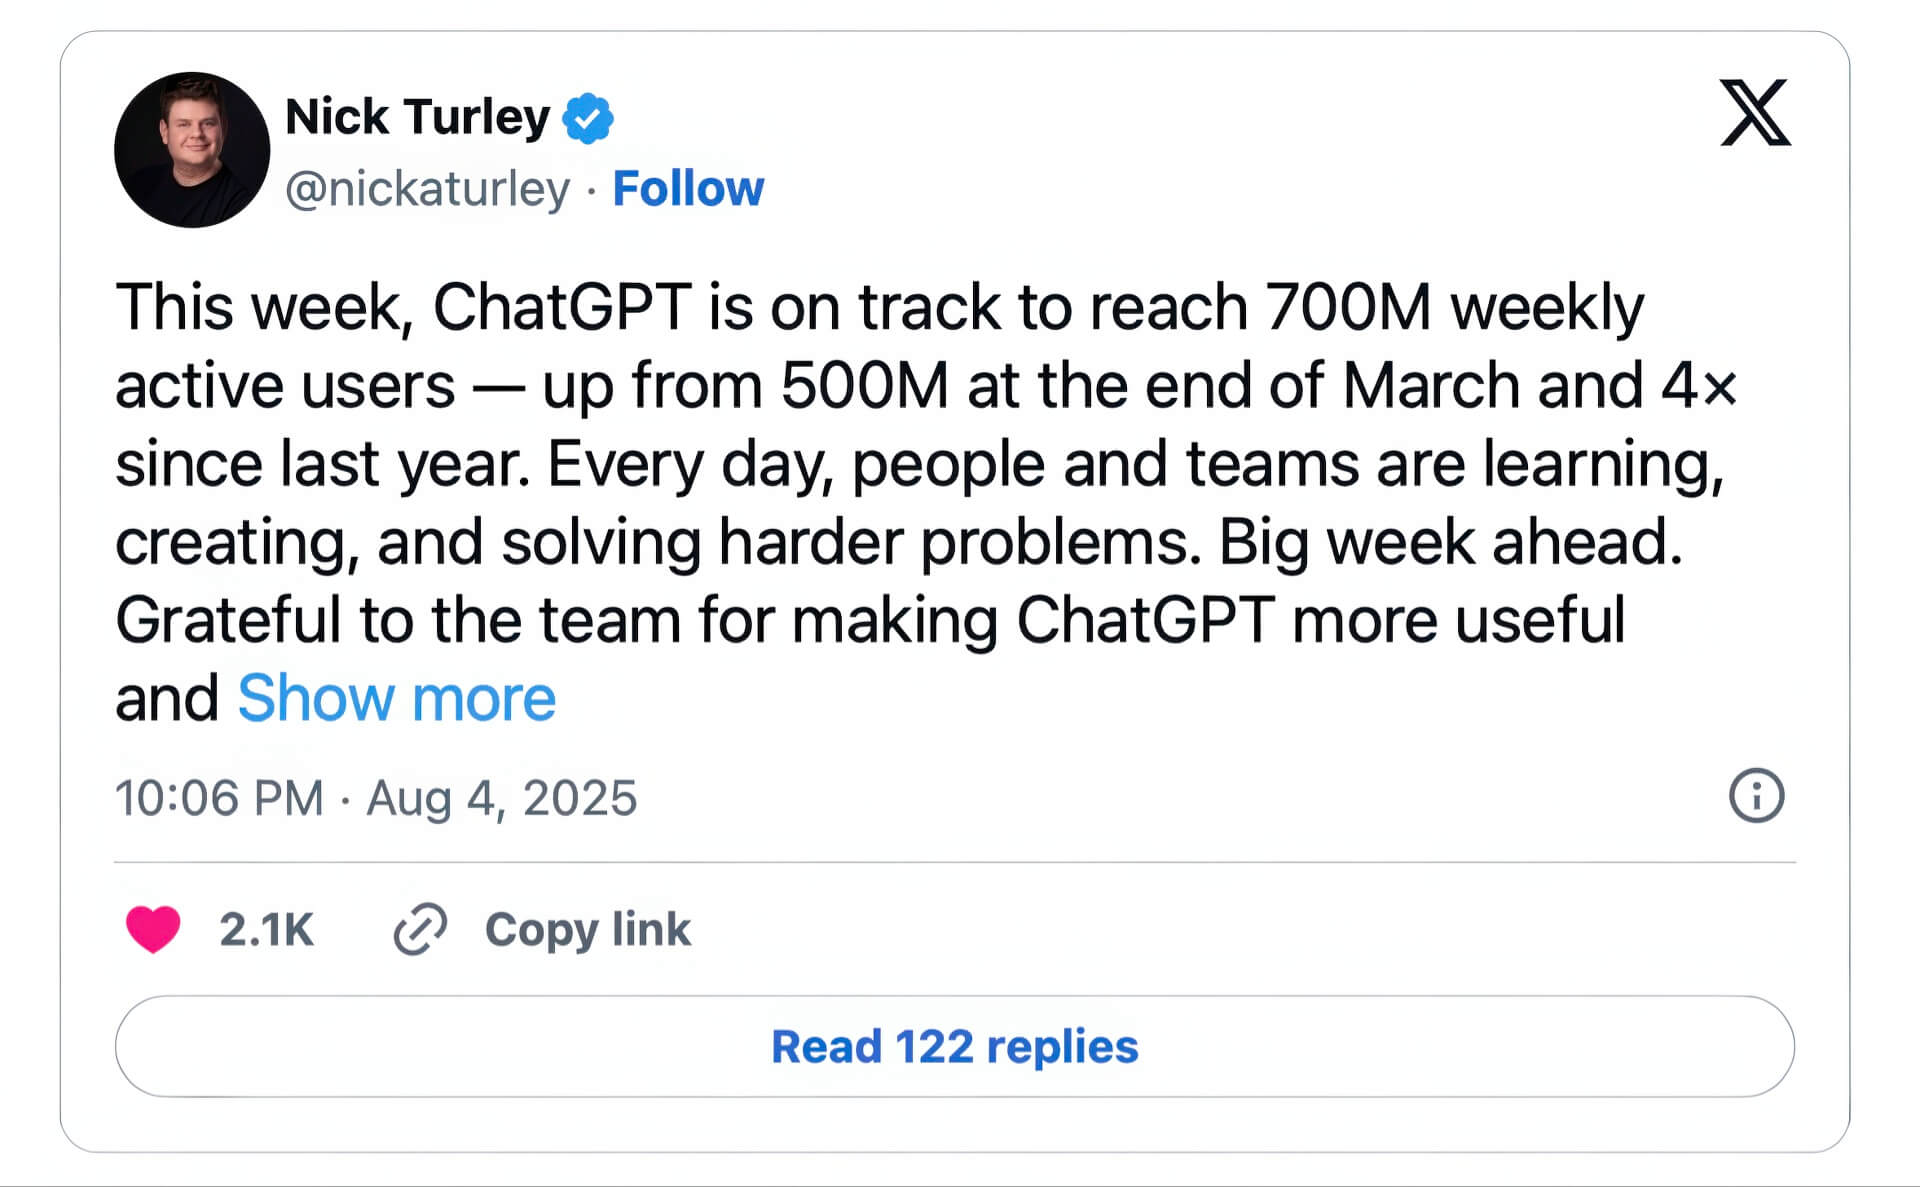The image size is (1920, 1187).
Task: Click the 'since last year' phrase
Action: pos(323,464)
